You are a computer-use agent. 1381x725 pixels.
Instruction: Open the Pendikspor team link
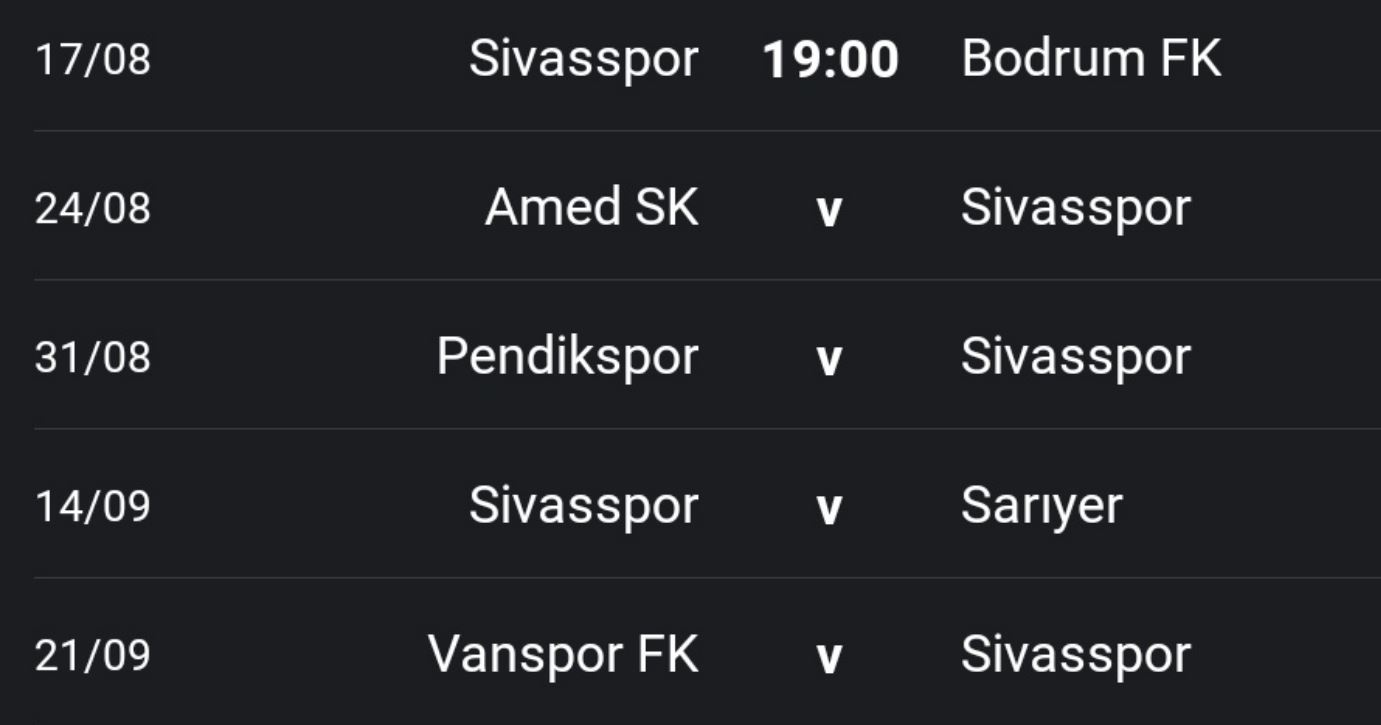pyautogui.click(x=567, y=358)
